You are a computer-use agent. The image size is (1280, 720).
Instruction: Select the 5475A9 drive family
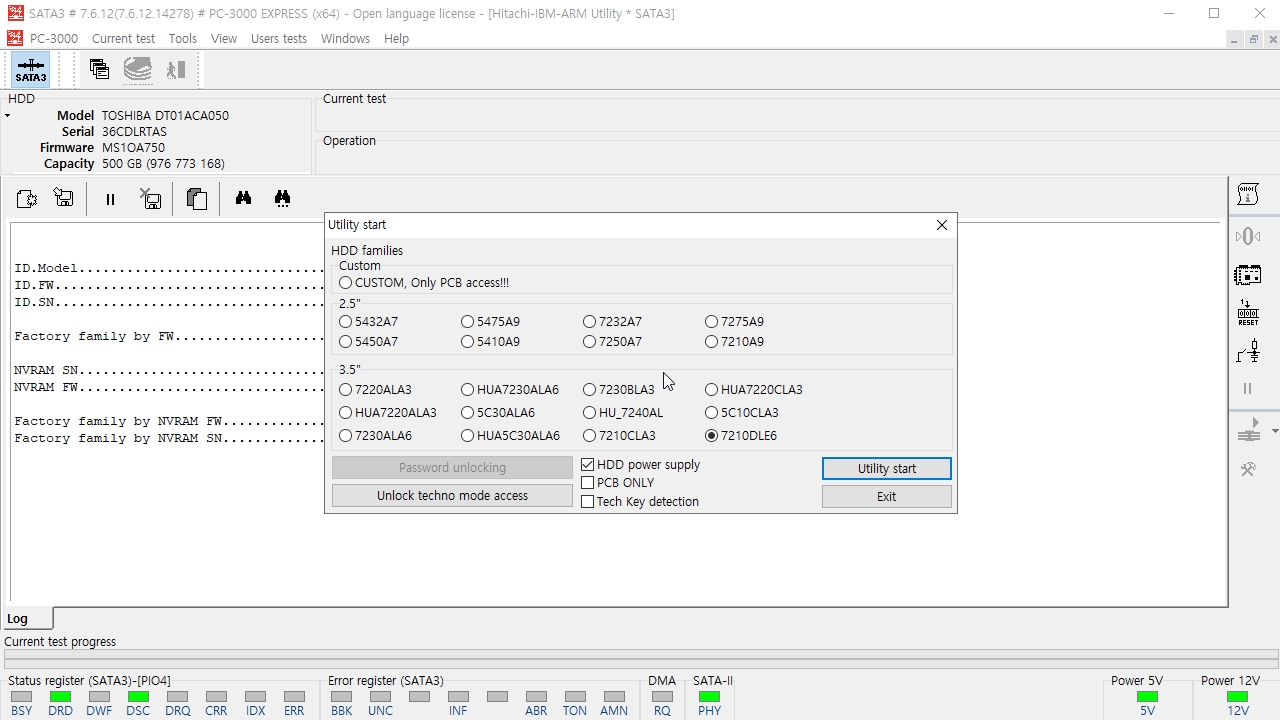467,322
